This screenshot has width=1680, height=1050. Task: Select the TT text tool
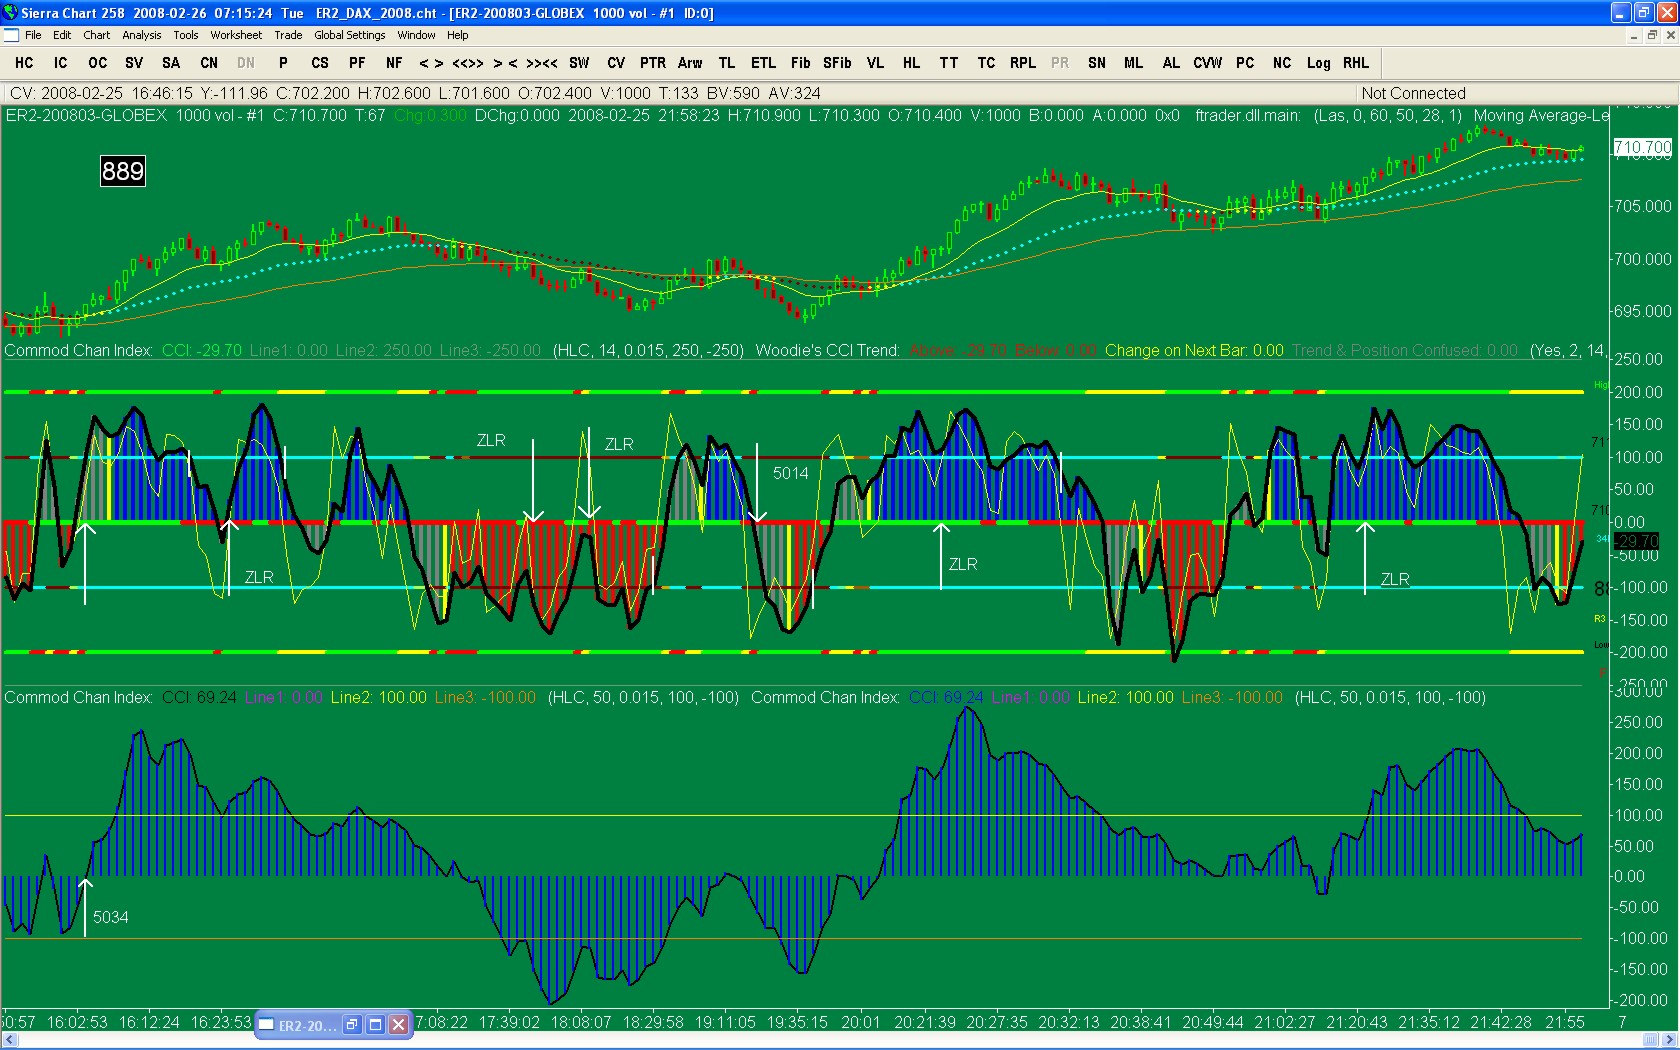[949, 63]
